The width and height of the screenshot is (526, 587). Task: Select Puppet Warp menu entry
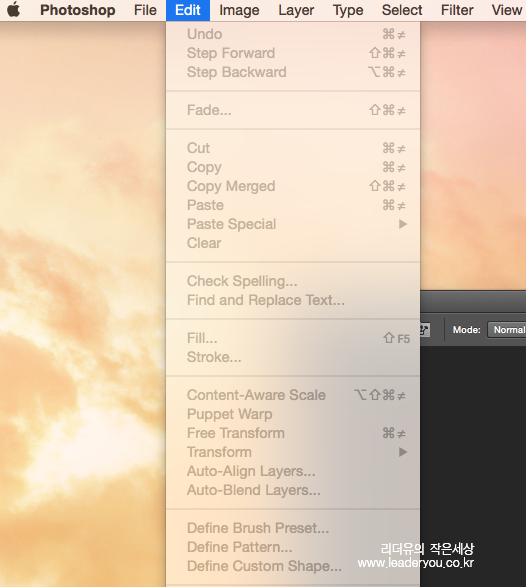pos(293,414)
